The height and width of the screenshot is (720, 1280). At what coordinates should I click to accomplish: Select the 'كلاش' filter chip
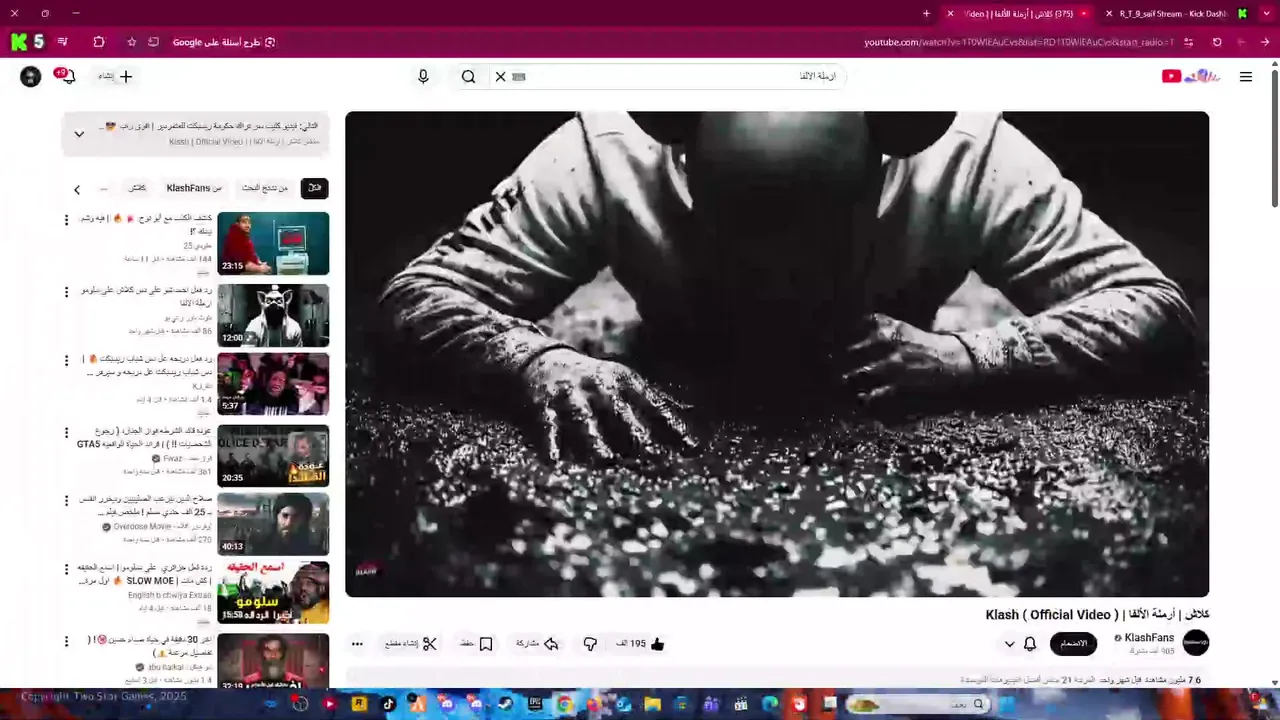(x=137, y=188)
